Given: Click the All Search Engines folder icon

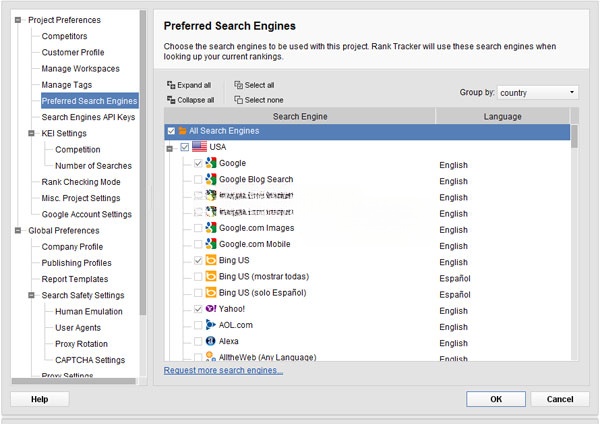Looking at the screenshot, I should (183, 131).
